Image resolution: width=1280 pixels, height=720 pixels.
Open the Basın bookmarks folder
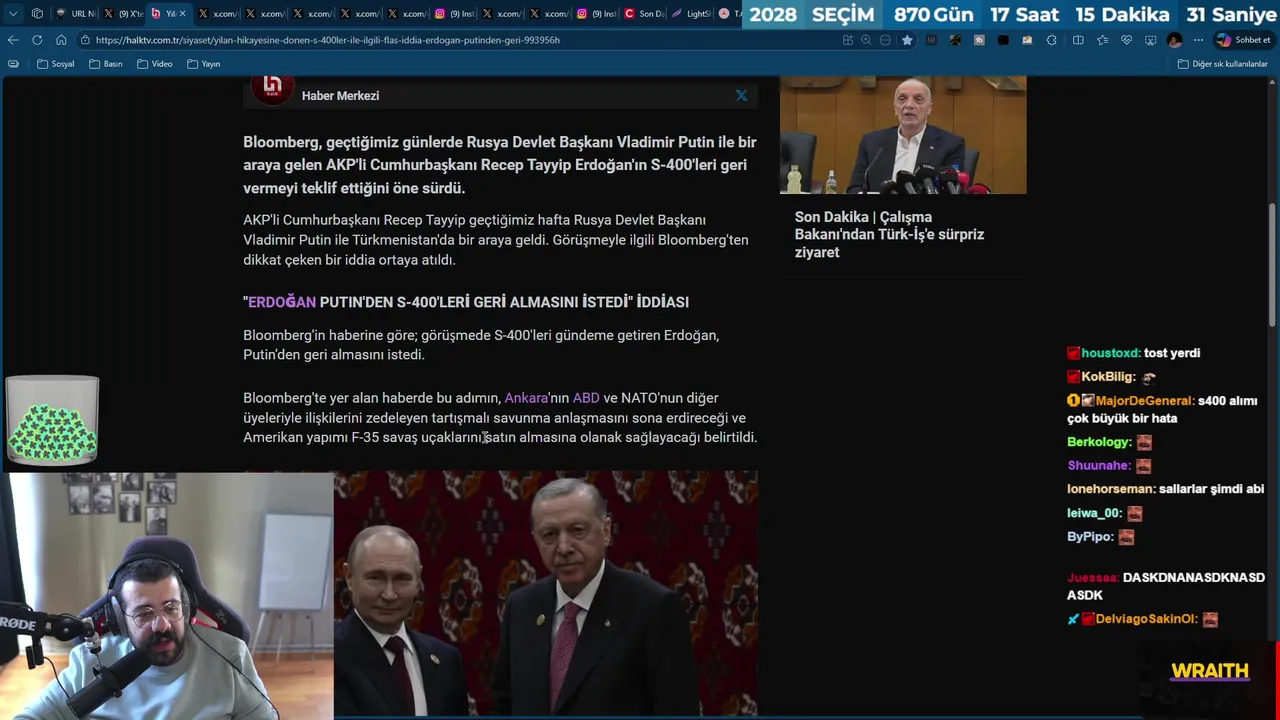(106, 64)
